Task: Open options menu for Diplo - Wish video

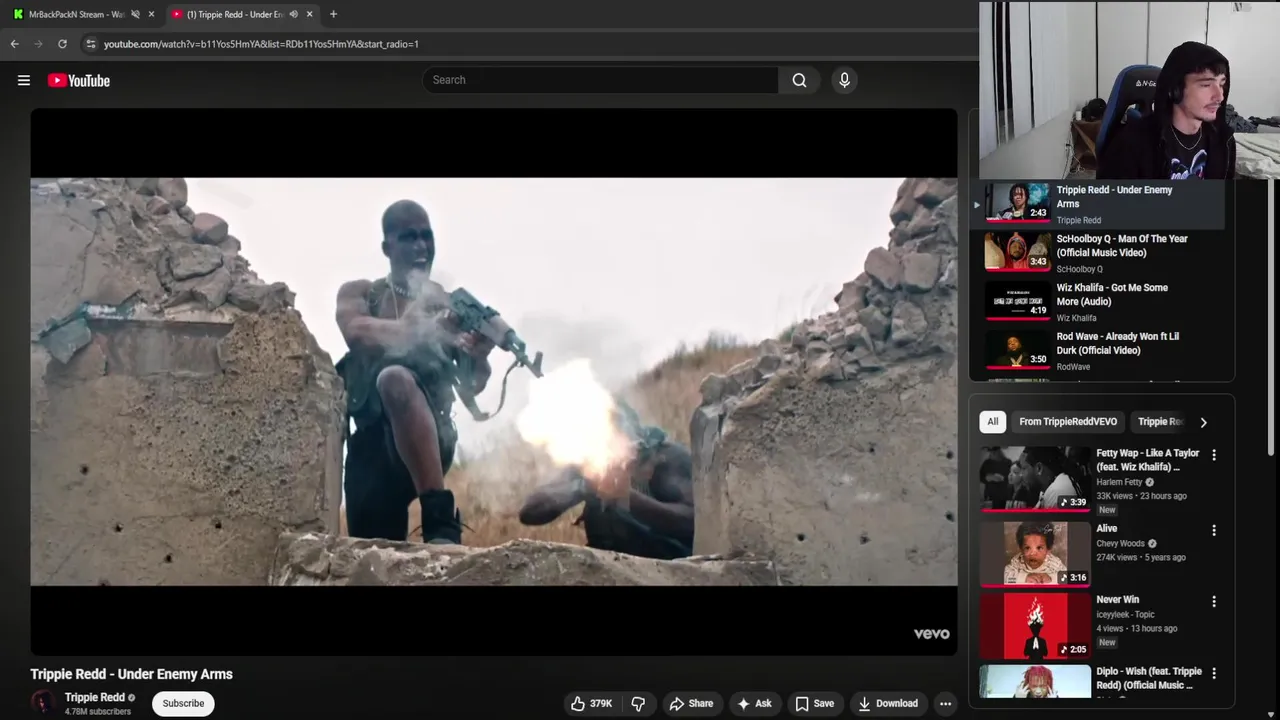Action: click(x=1214, y=674)
